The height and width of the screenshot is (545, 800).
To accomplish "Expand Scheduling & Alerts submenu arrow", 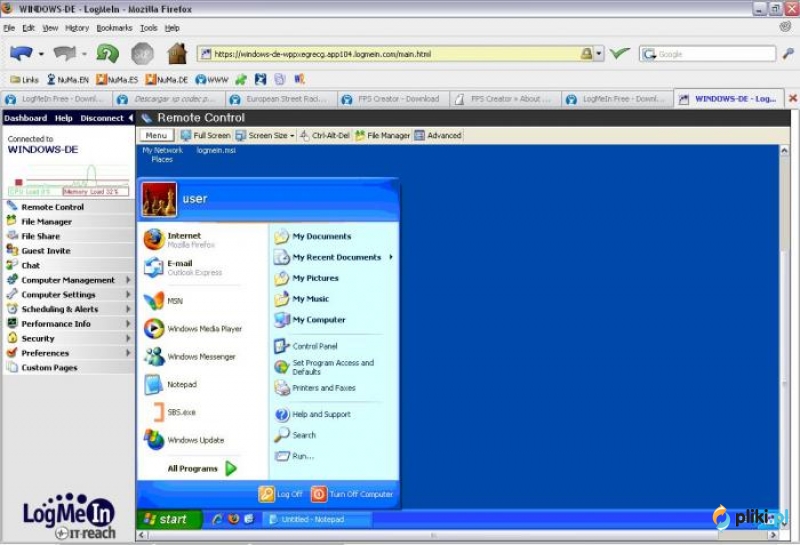I will (128, 309).
